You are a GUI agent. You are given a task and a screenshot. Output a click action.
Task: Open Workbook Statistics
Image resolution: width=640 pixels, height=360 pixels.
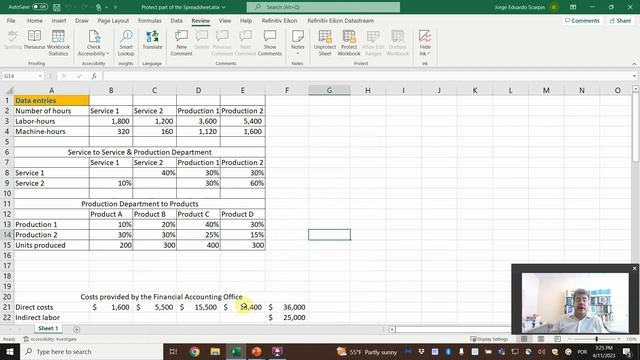pyautogui.click(x=58, y=43)
